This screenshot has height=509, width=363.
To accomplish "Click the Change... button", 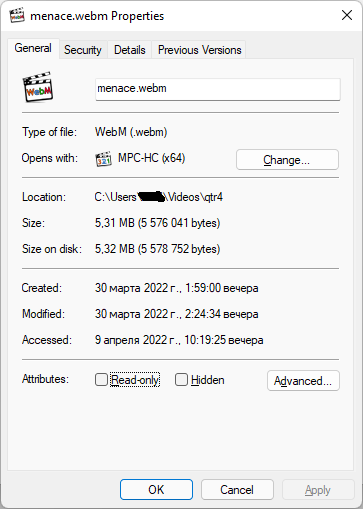I will click(287, 160).
